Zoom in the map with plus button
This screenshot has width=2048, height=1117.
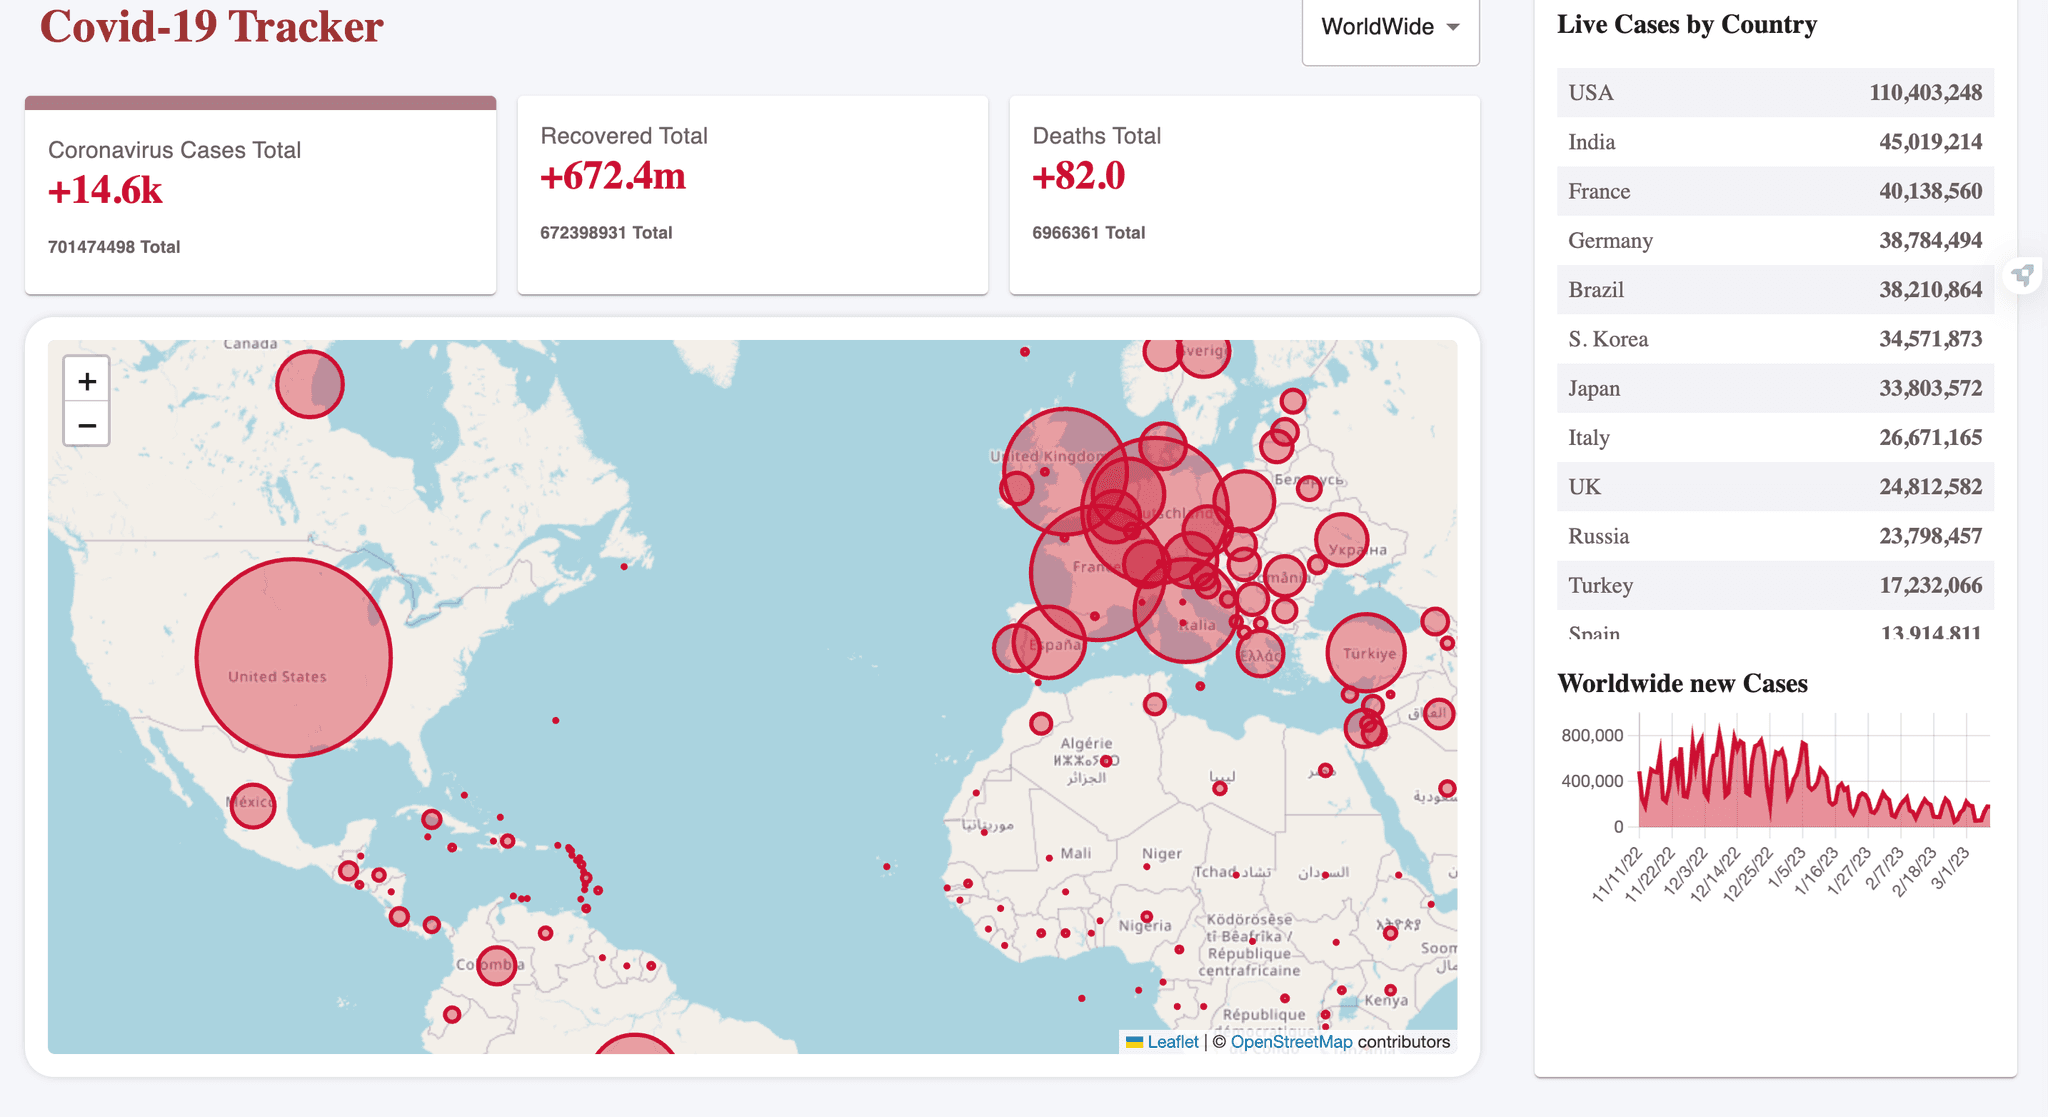pyautogui.click(x=87, y=381)
